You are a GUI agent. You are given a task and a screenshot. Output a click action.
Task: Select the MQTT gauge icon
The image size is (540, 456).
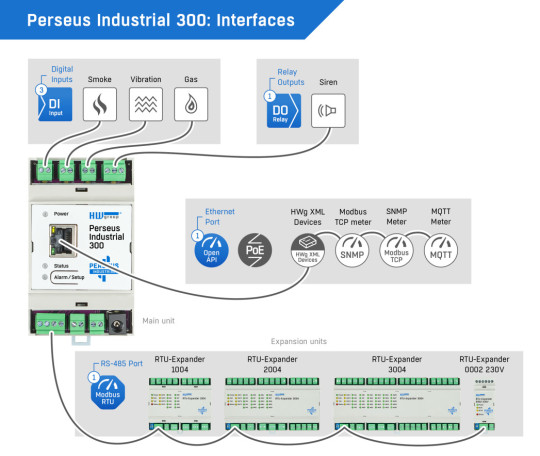click(441, 250)
